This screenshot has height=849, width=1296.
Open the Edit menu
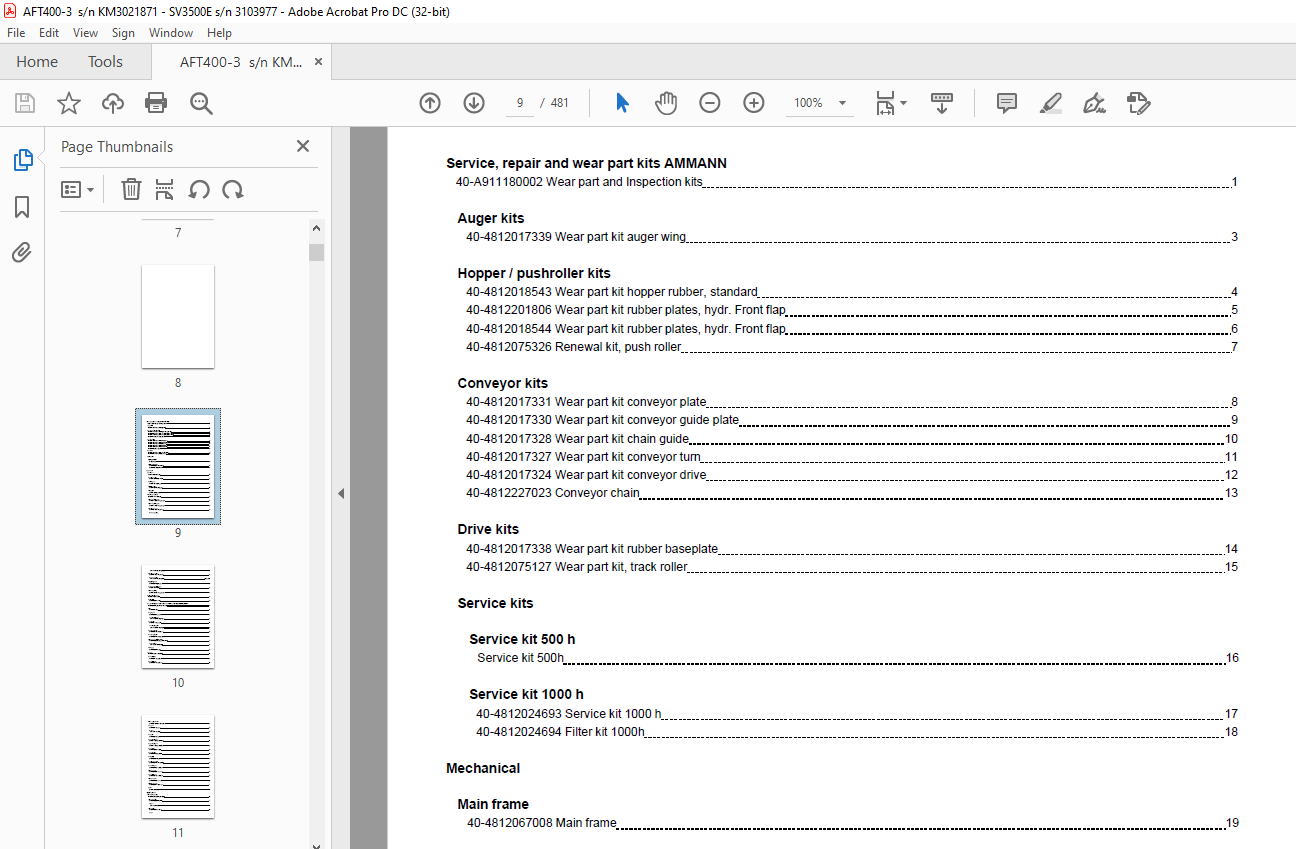(x=49, y=33)
